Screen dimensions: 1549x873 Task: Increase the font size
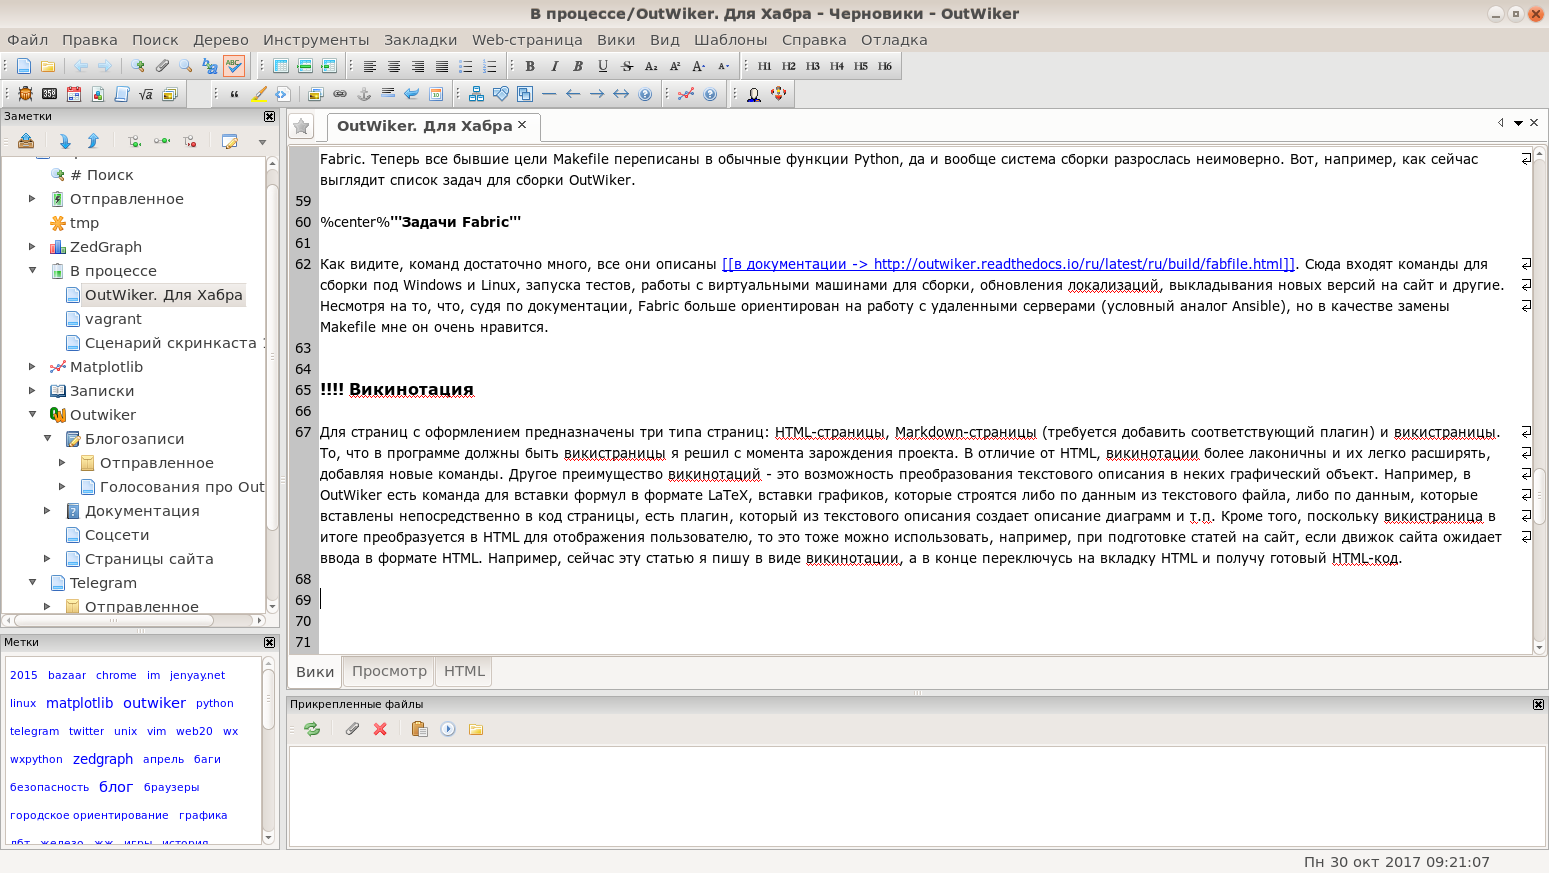(699, 66)
